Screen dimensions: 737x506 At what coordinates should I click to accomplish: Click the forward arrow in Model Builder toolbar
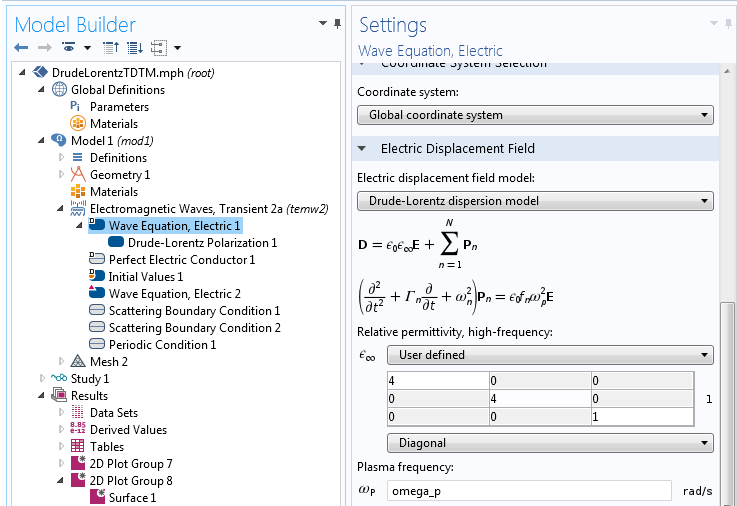(x=44, y=47)
